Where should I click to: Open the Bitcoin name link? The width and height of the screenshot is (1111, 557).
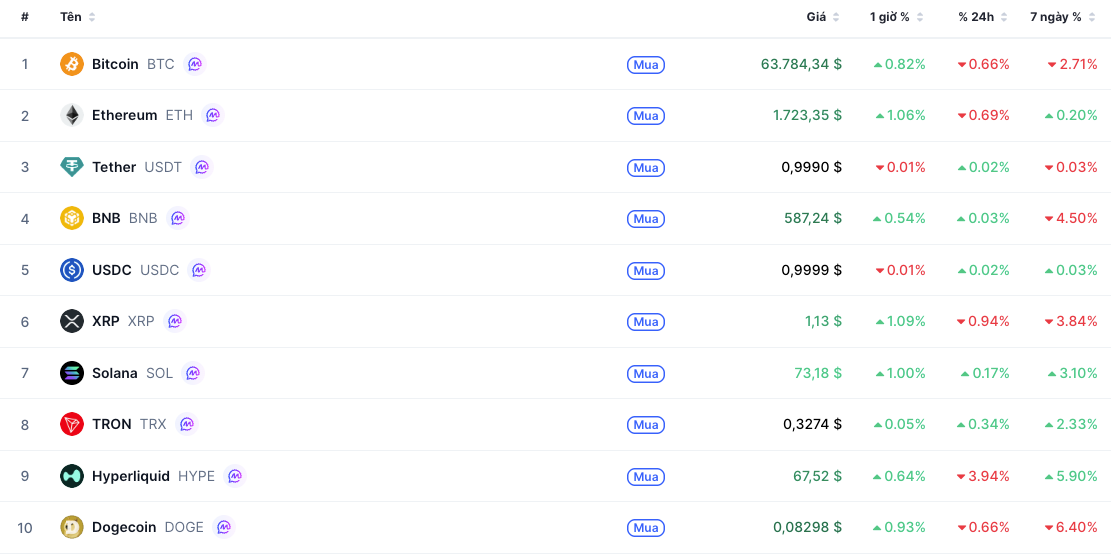(x=115, y=64)
